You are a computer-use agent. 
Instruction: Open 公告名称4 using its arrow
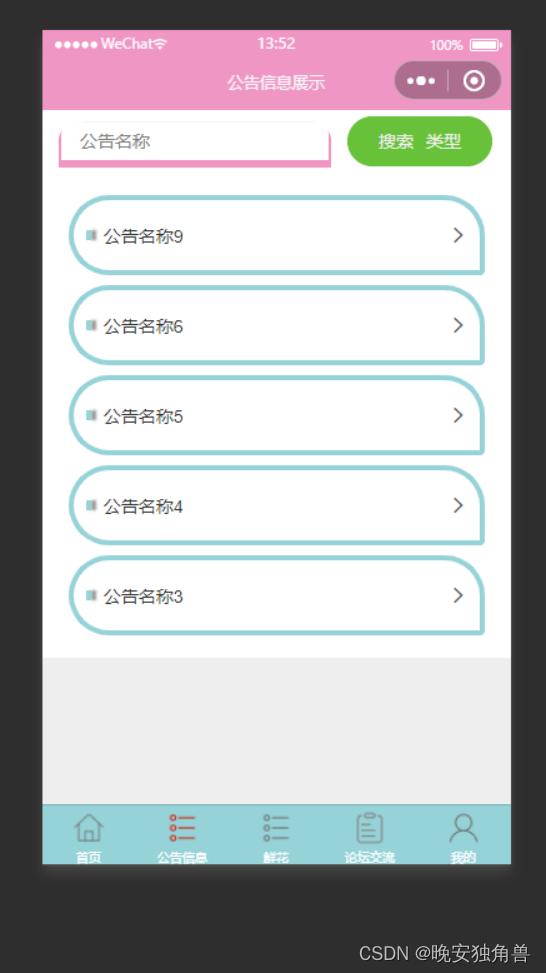point(458,505)
